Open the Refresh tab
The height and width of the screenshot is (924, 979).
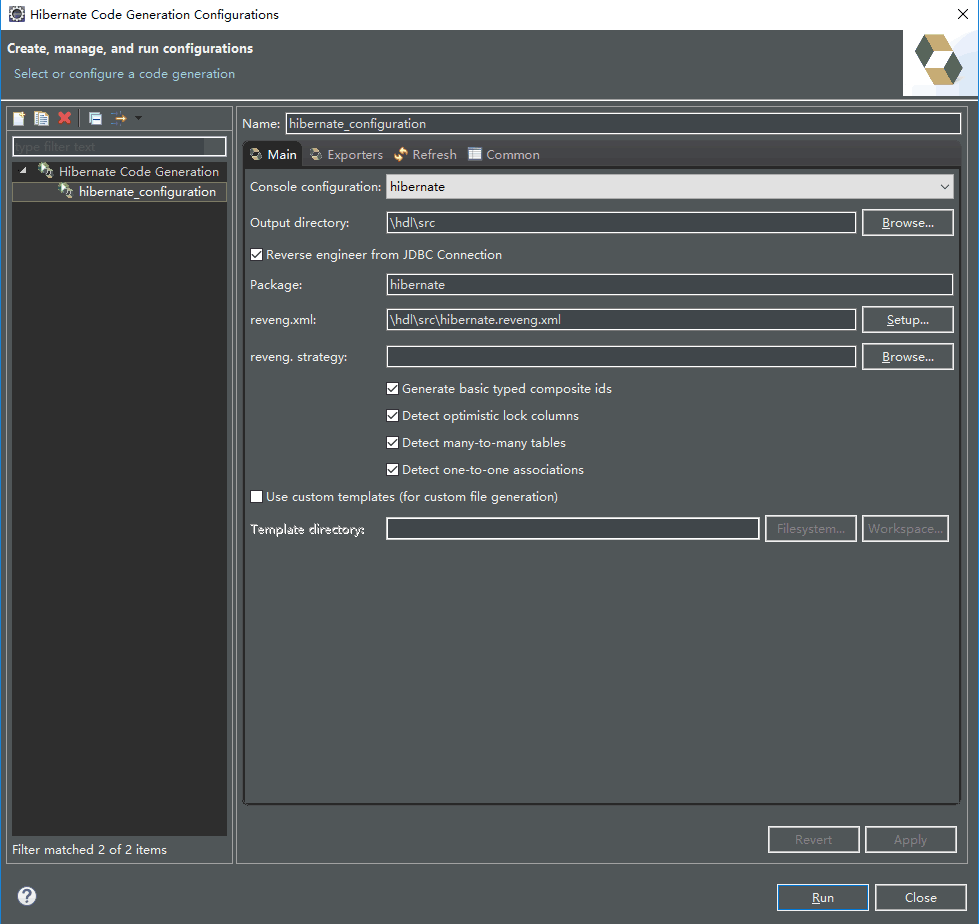(x=425, y=155)
